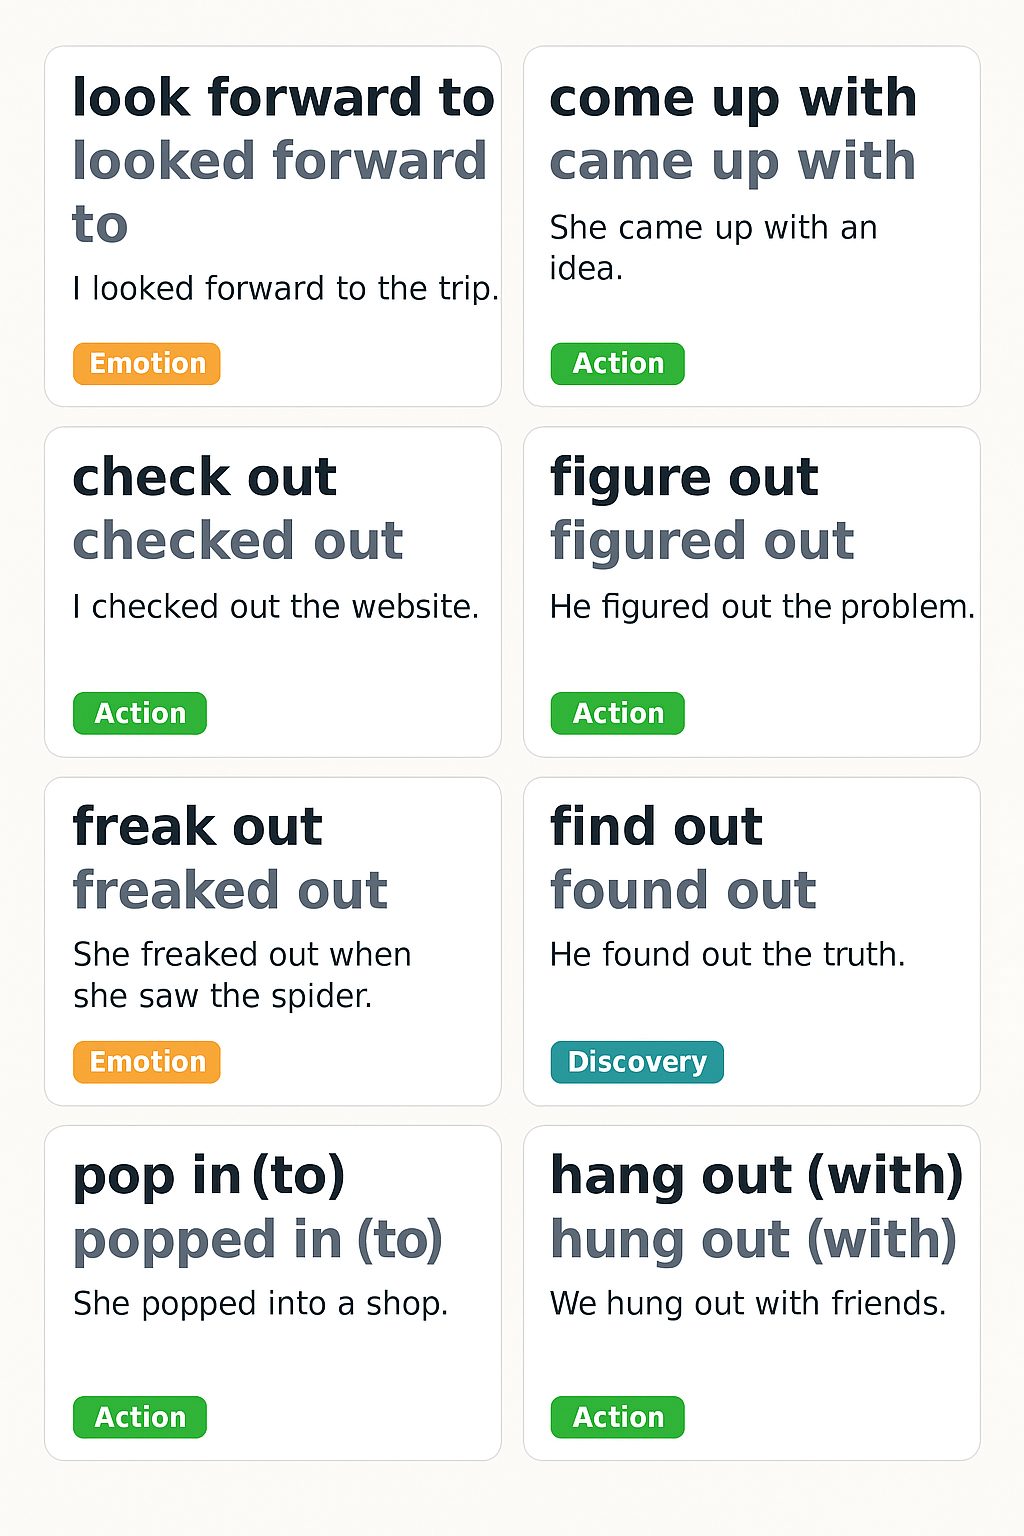Click the 'hang out (with)' title
This screenshot has width=1024, height=1536.
[x=756, y=1176]
